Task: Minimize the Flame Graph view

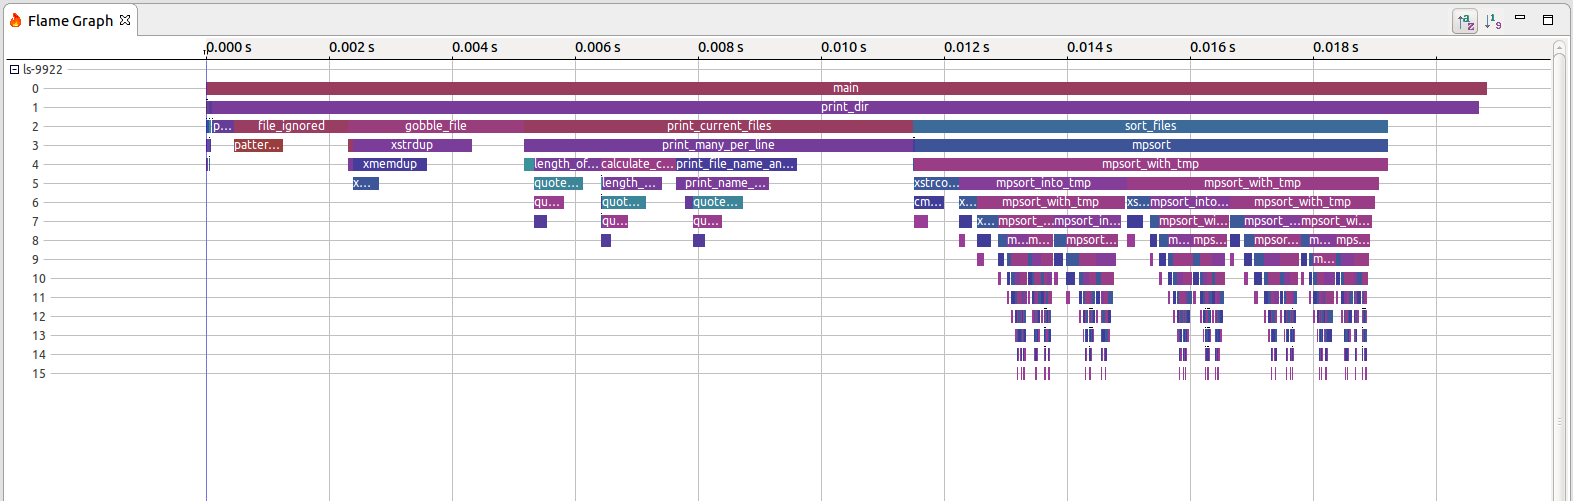Action: [1520, 18]
